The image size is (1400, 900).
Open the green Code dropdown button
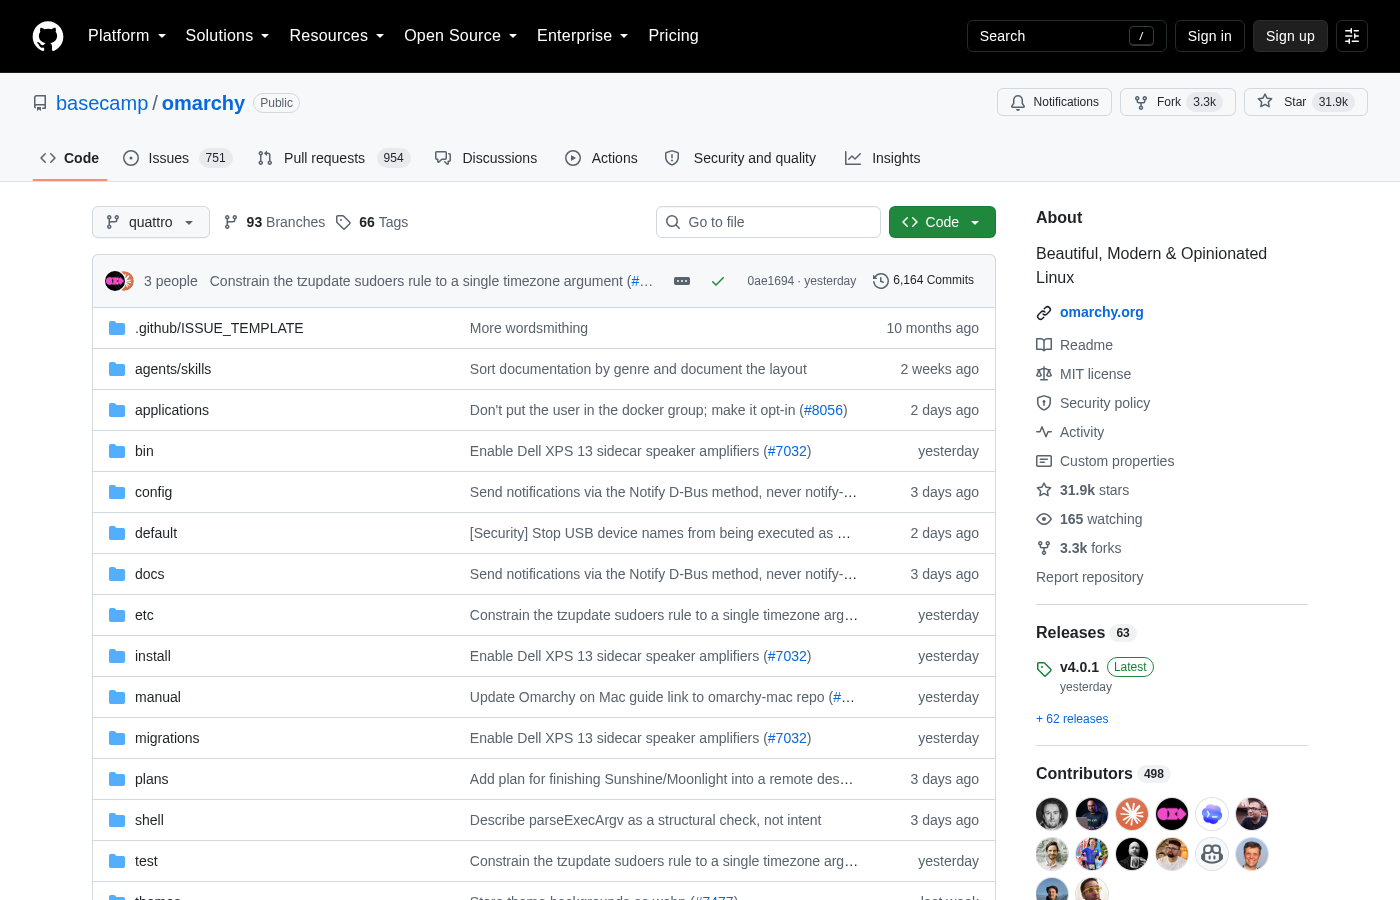(942, 222)
